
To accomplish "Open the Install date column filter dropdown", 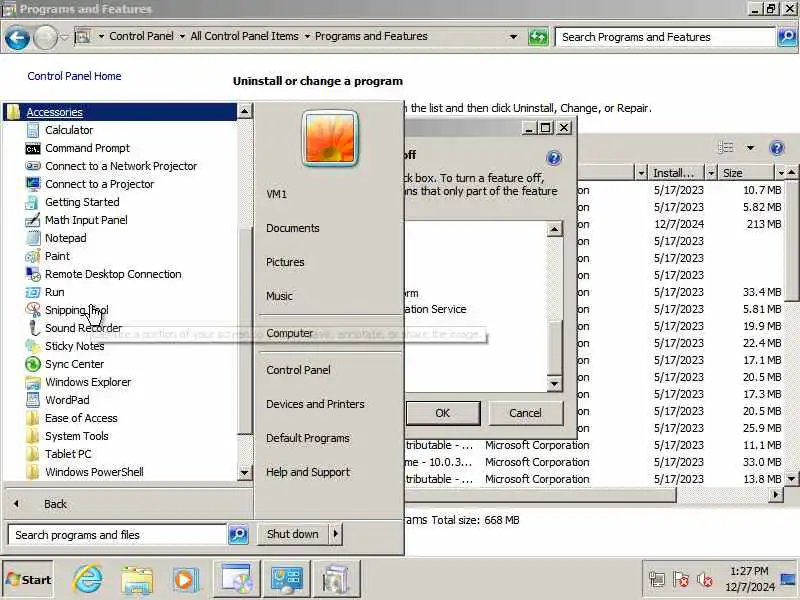I will 711,173.
